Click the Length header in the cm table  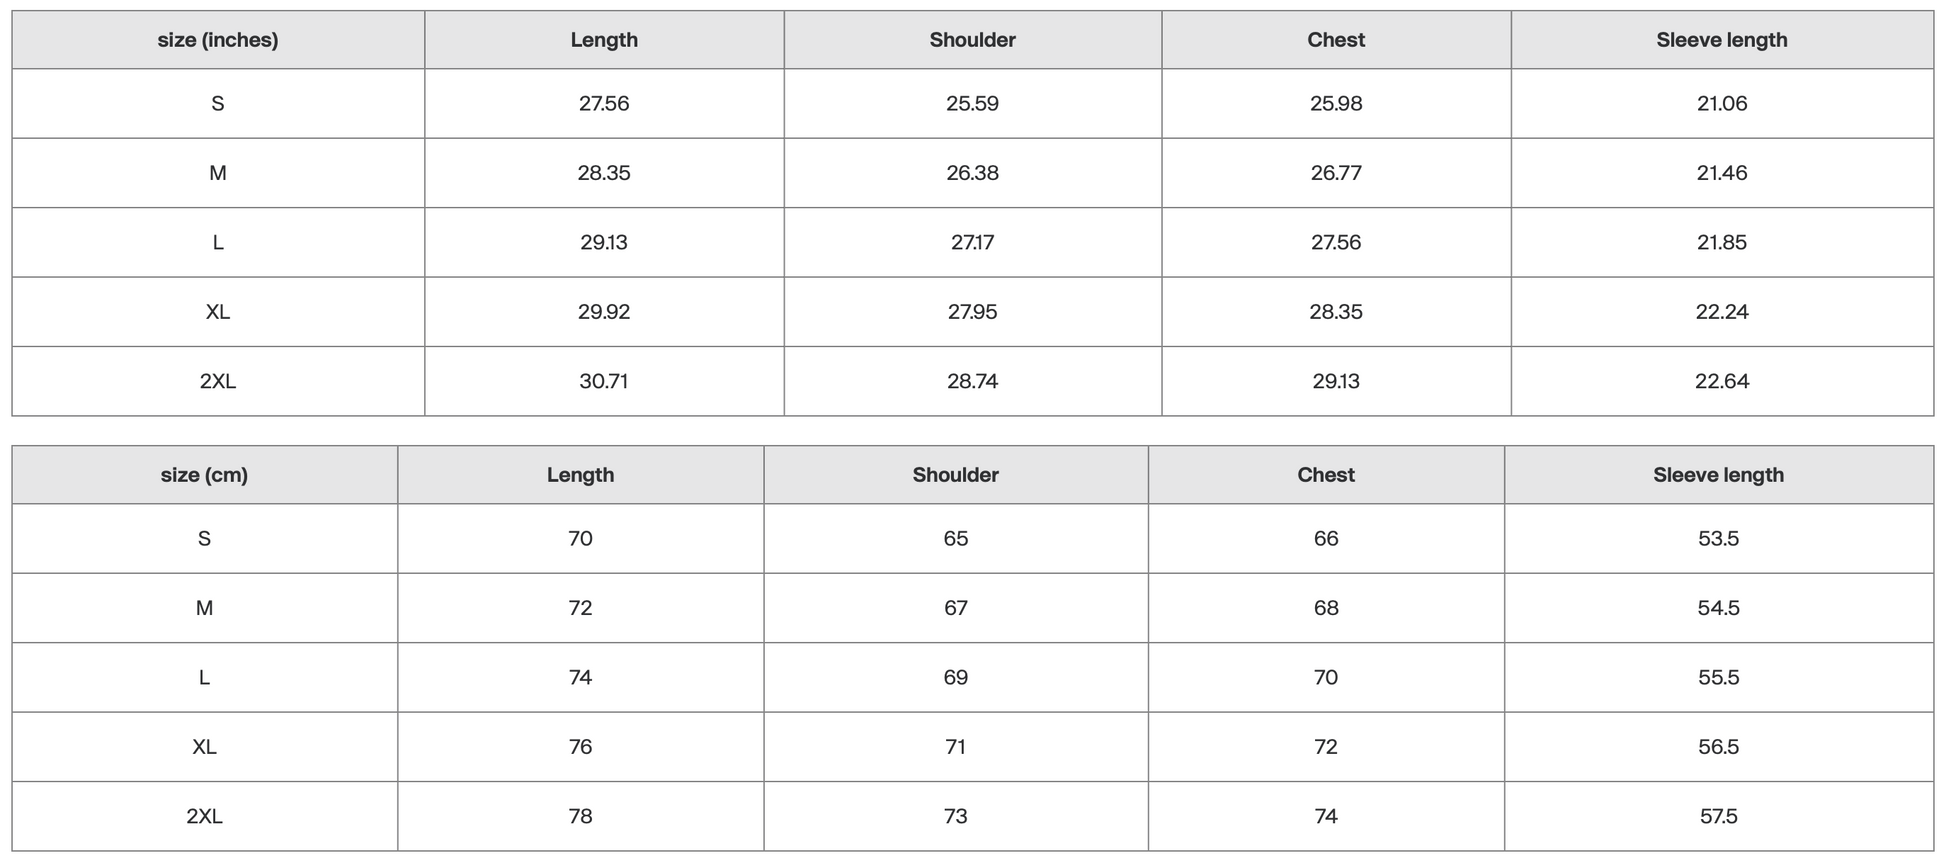click(580, 475)
